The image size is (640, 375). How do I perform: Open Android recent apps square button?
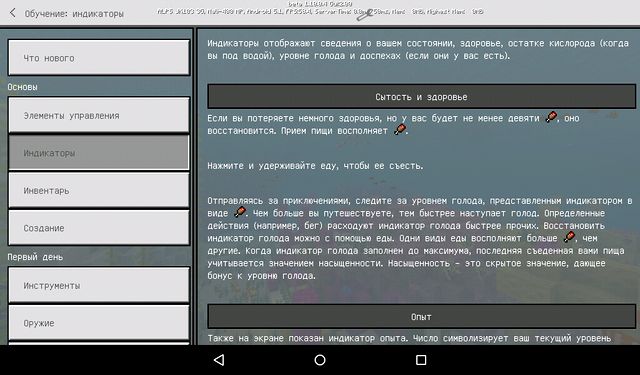point(421,359)
